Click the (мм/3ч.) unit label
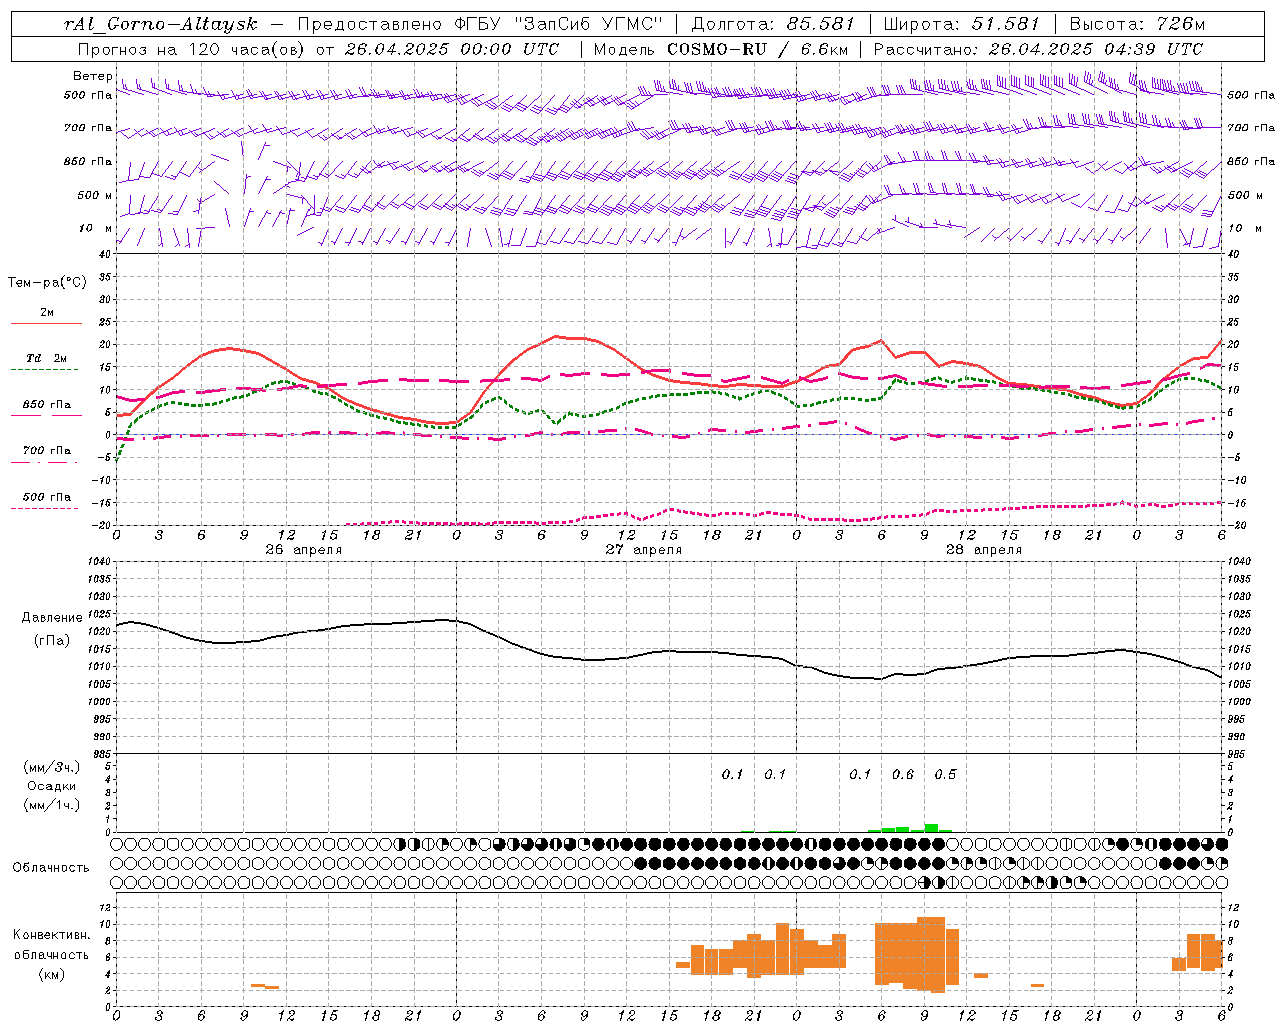 52,767
